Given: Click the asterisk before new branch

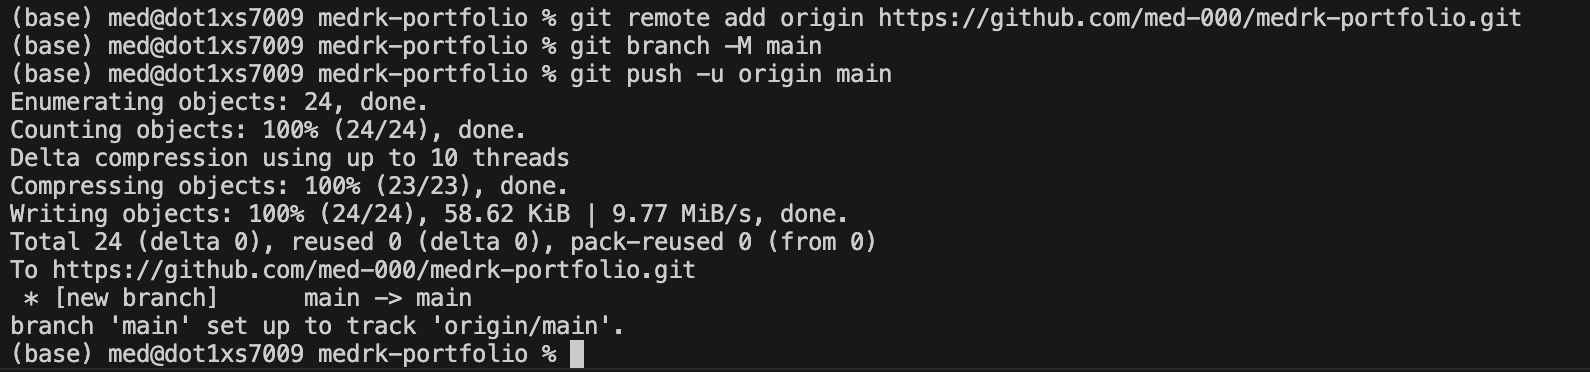Looking at the screenshot, I should [x=31, y=298].
